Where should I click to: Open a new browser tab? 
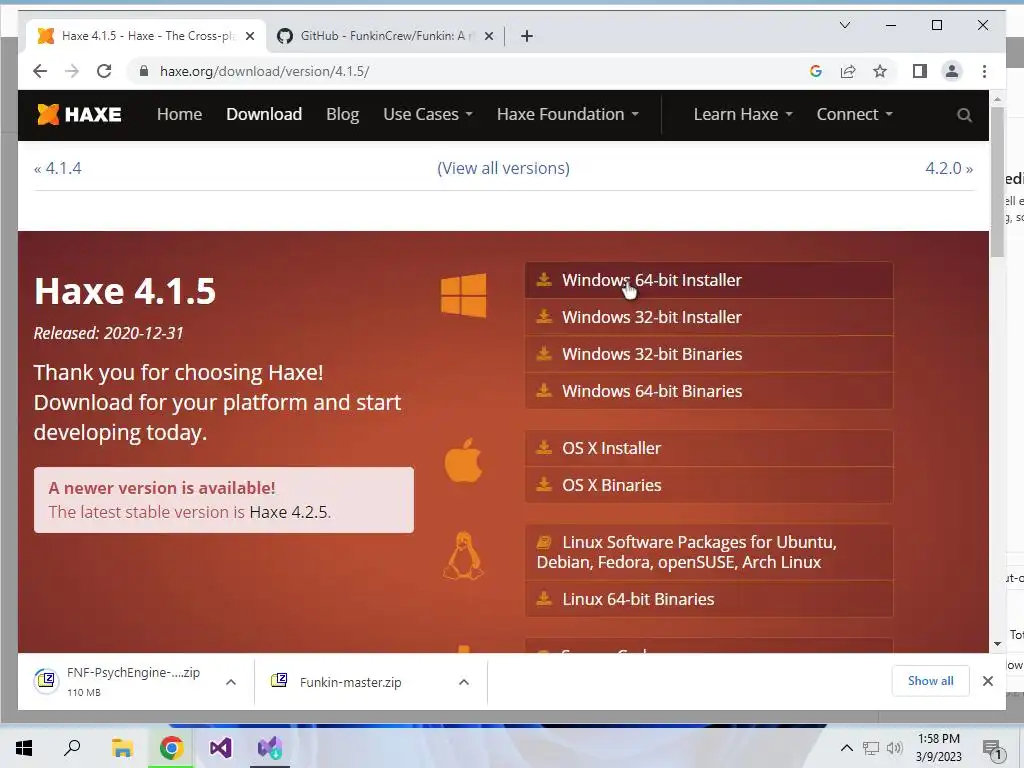(527, 36)
